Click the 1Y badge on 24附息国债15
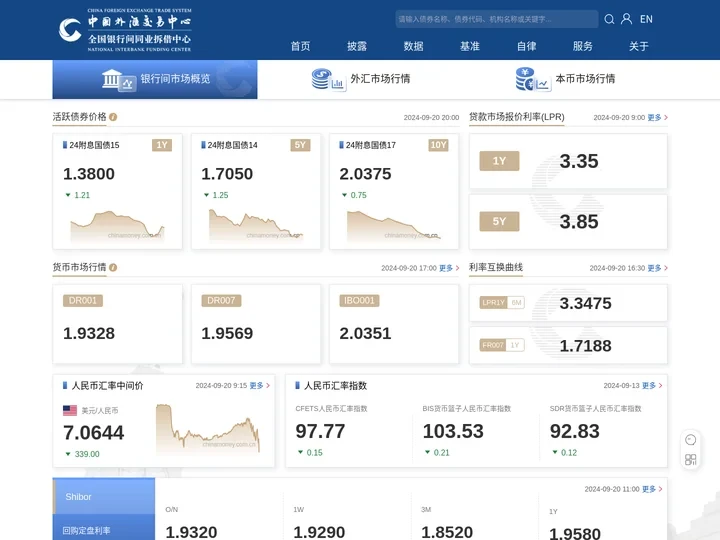The image size is (720, 540). [x=162, y=145]
